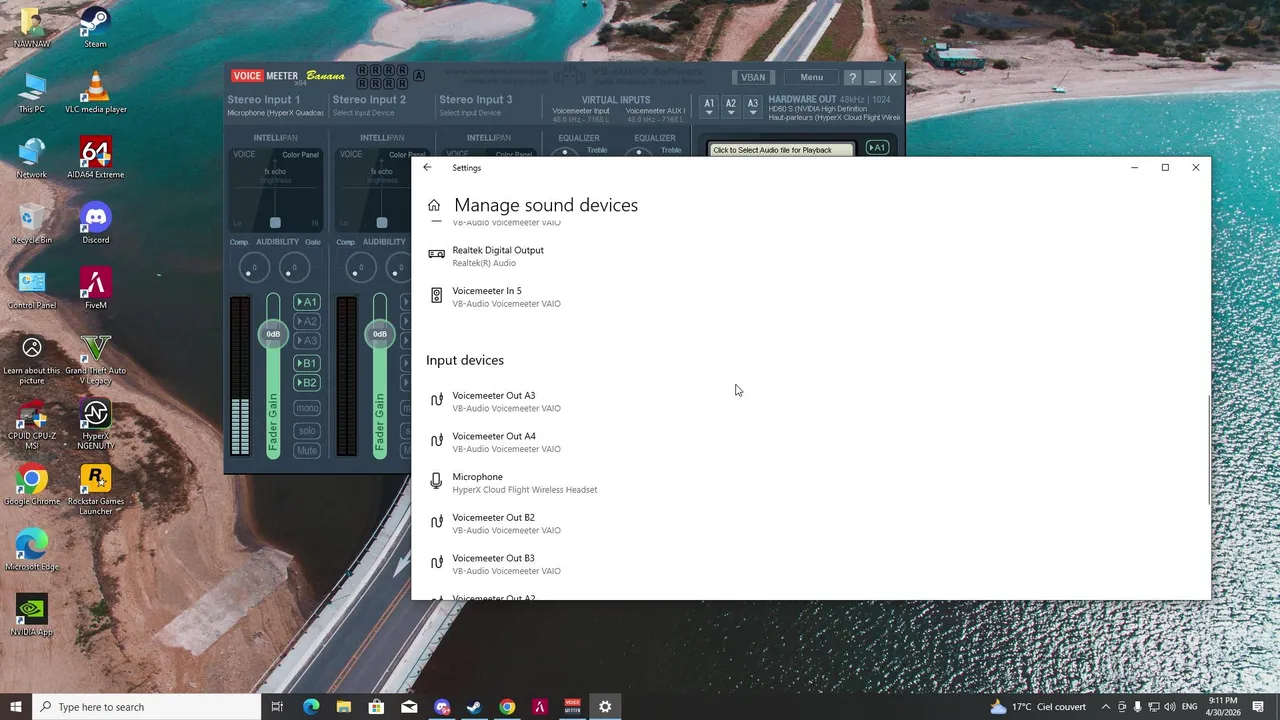This screenshot has height=720, width=1280.
Task: Open the clock showing 9:11 PM
Action: pos(1223,707)
